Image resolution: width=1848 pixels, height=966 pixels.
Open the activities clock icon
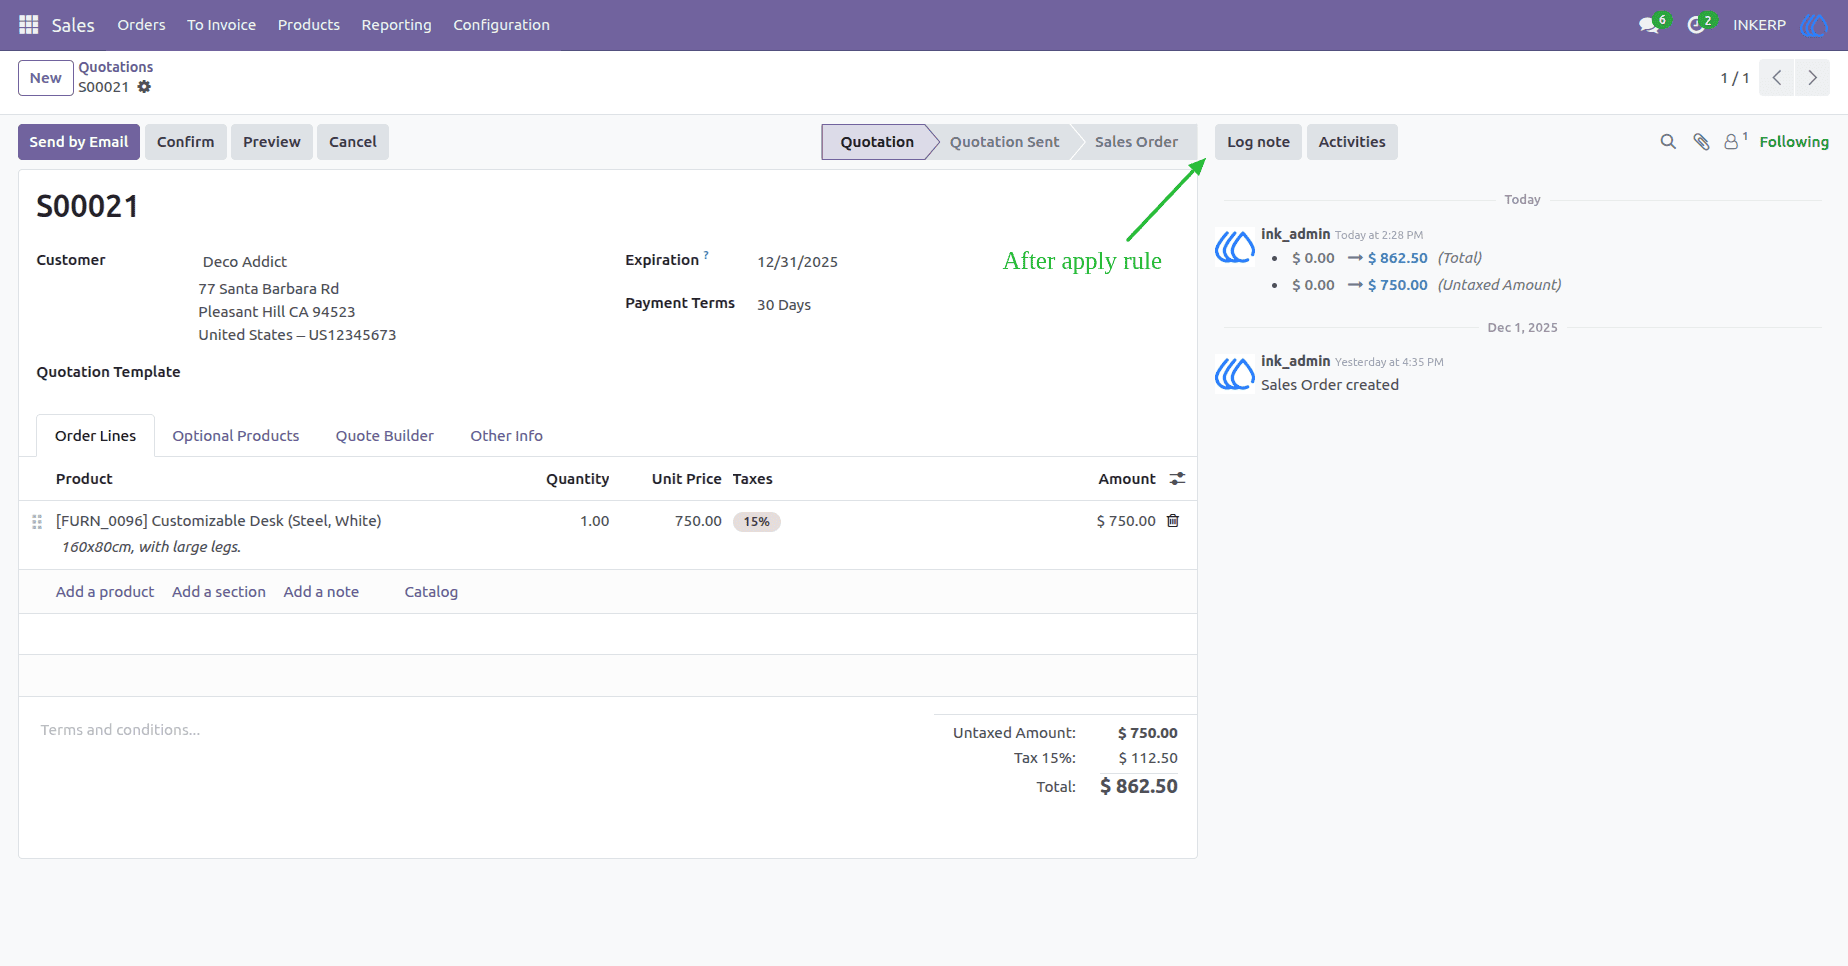[x=1696, y=25]
